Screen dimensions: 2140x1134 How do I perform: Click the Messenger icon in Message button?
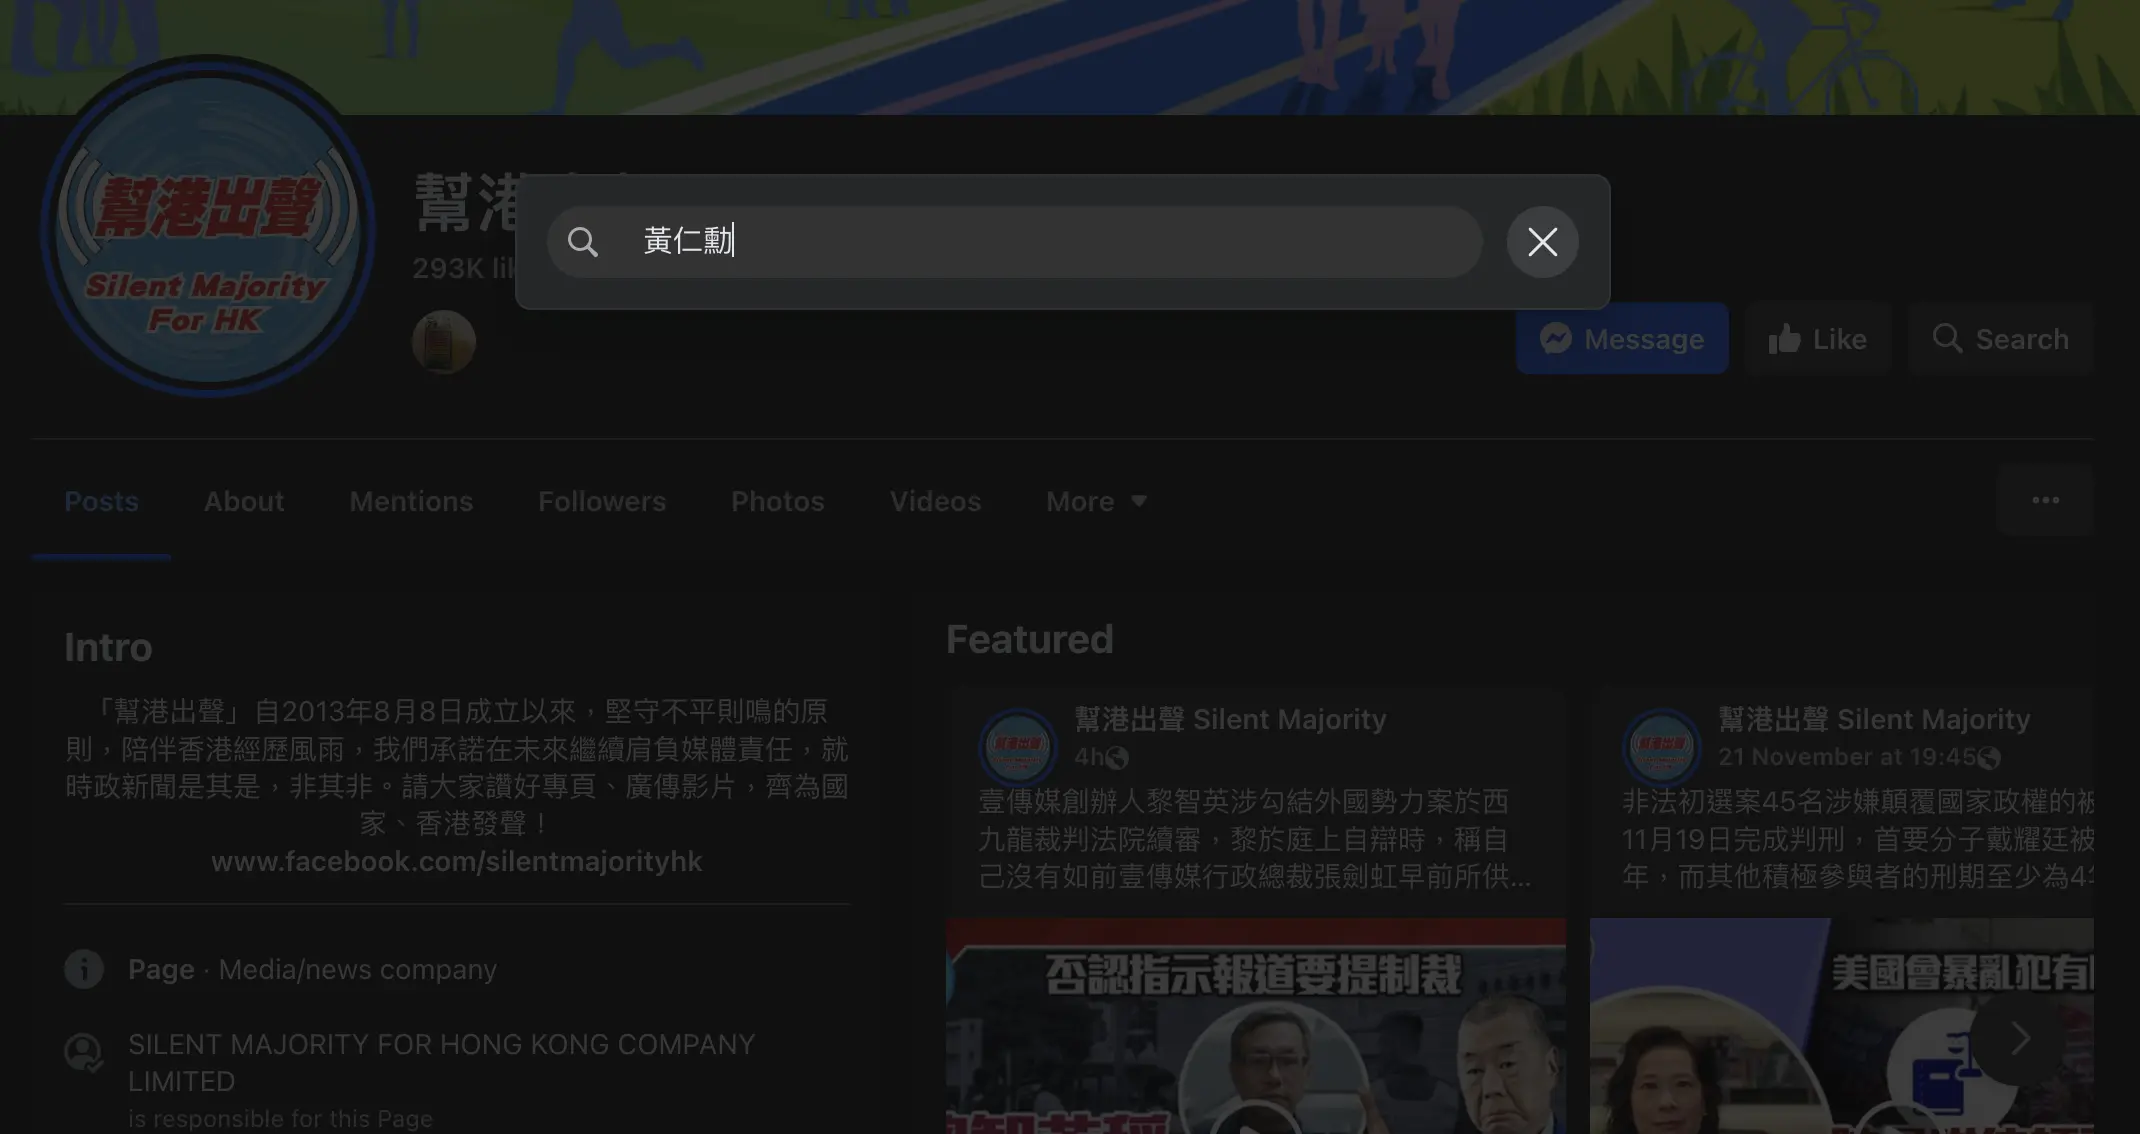pos(1556,339)
